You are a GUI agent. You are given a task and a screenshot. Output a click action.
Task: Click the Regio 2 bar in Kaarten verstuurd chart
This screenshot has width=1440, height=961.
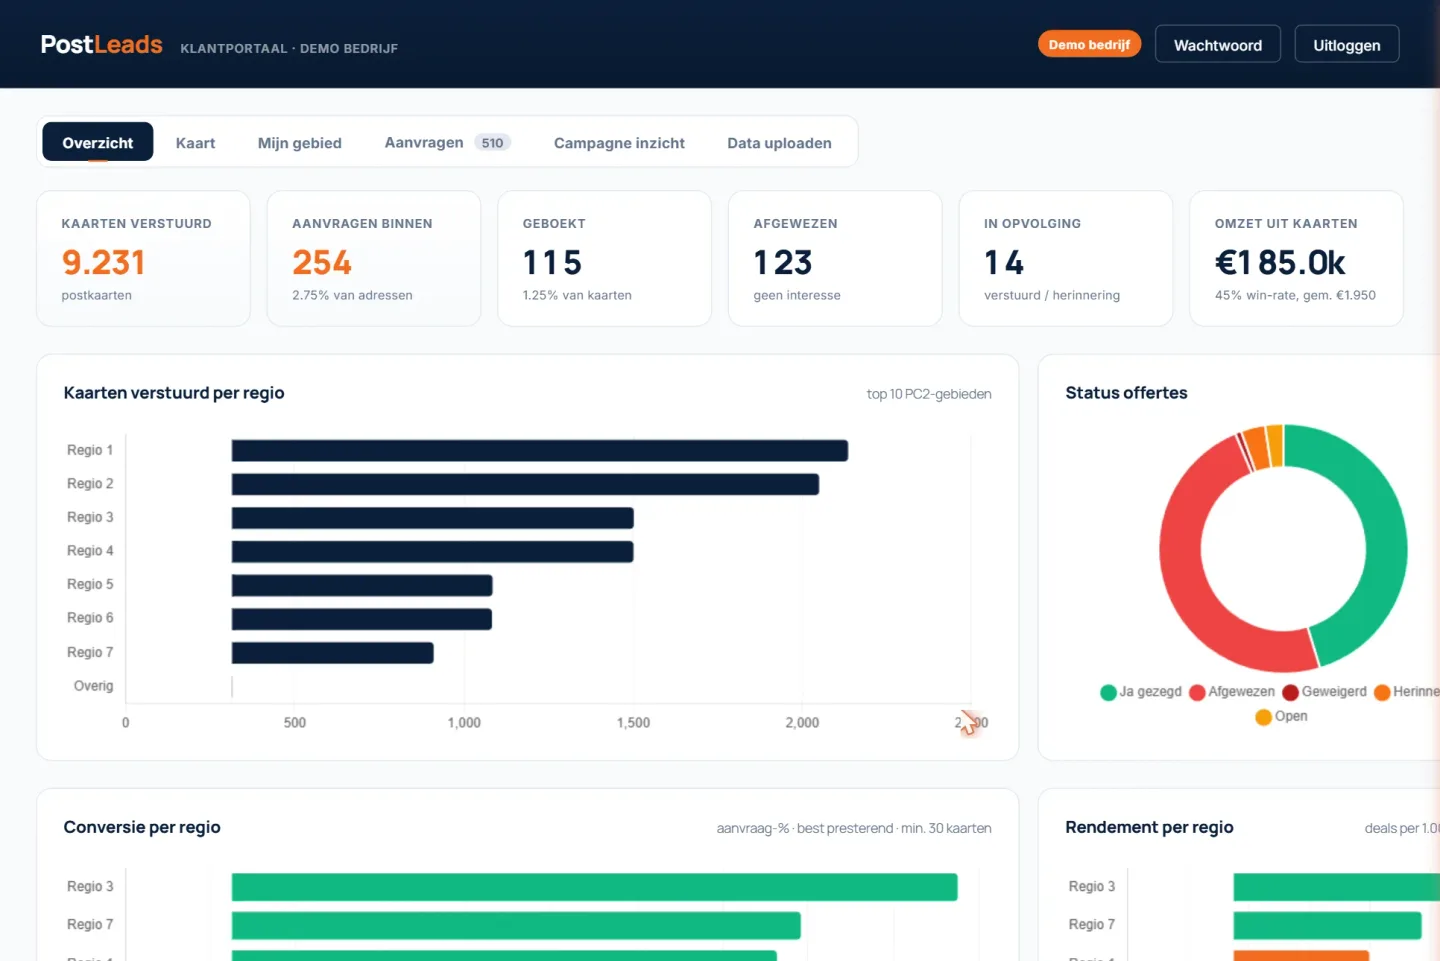pyautogui.click(x=525, y=484)
